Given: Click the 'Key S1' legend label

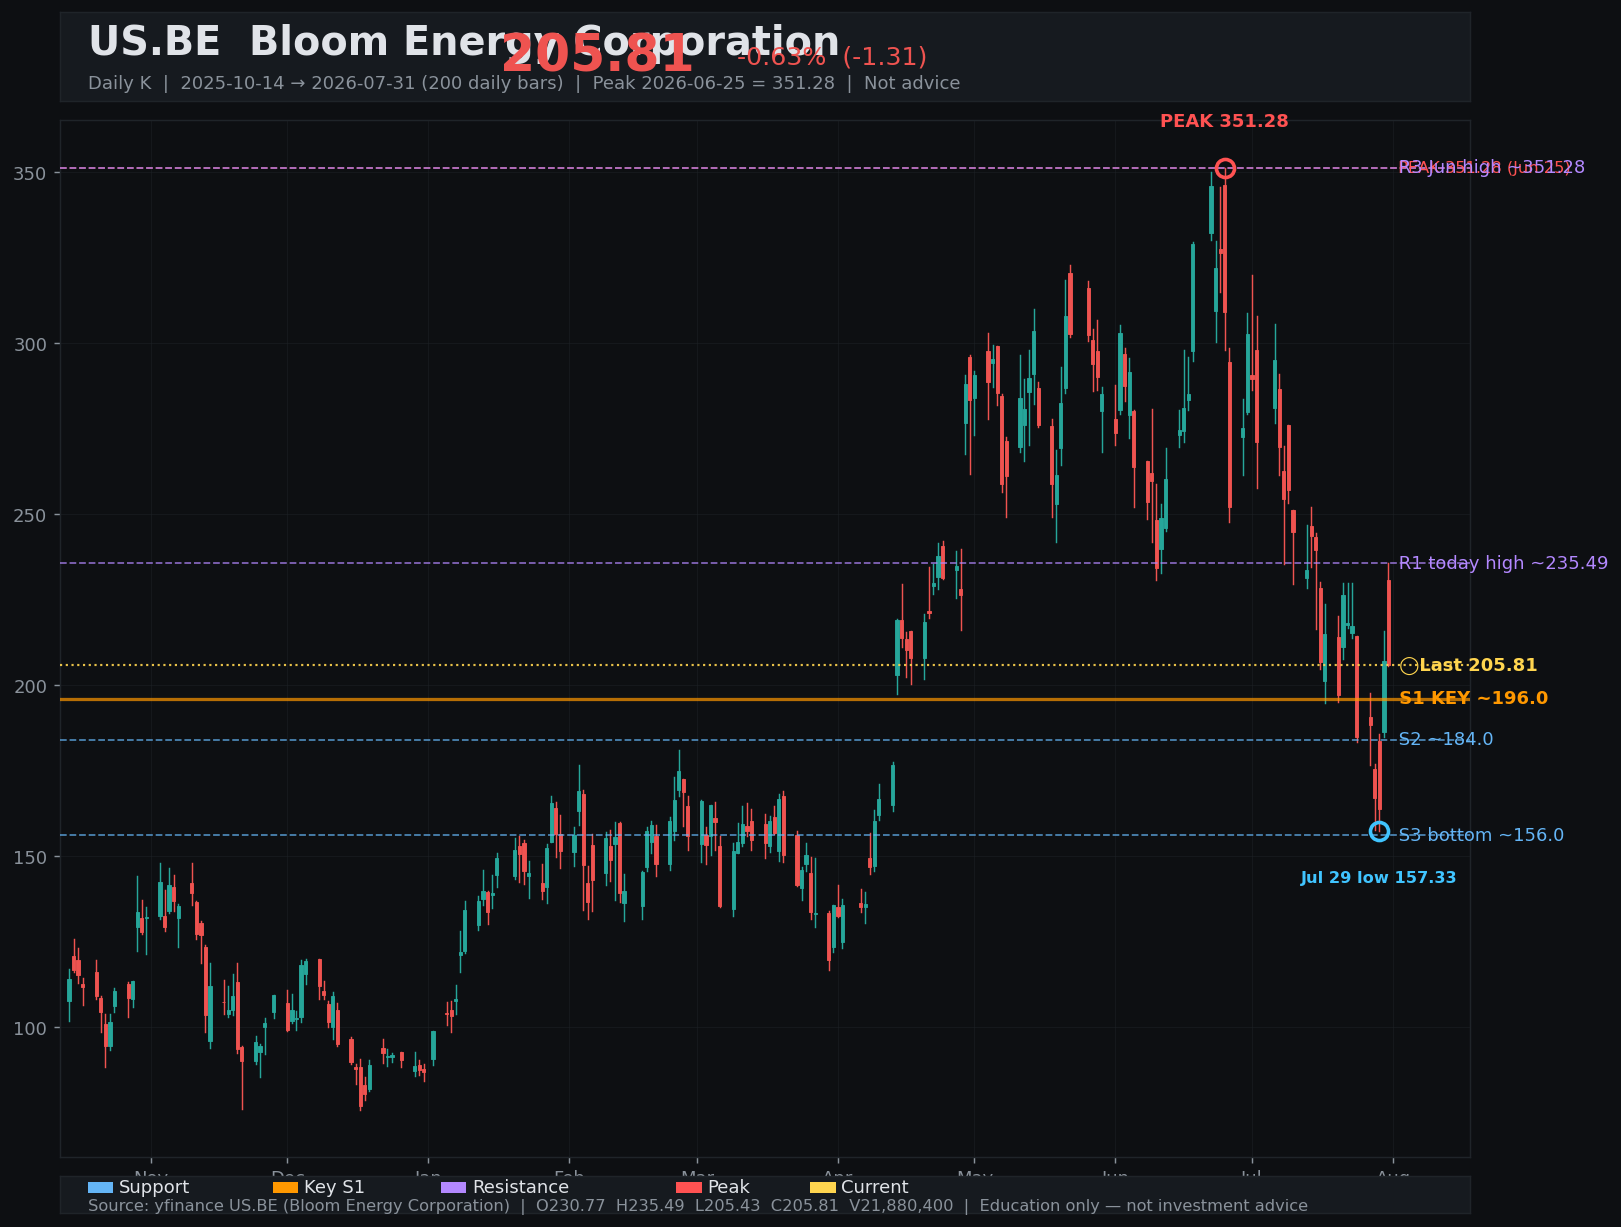Looking at the screenshot, I should tap(334, 1187).
